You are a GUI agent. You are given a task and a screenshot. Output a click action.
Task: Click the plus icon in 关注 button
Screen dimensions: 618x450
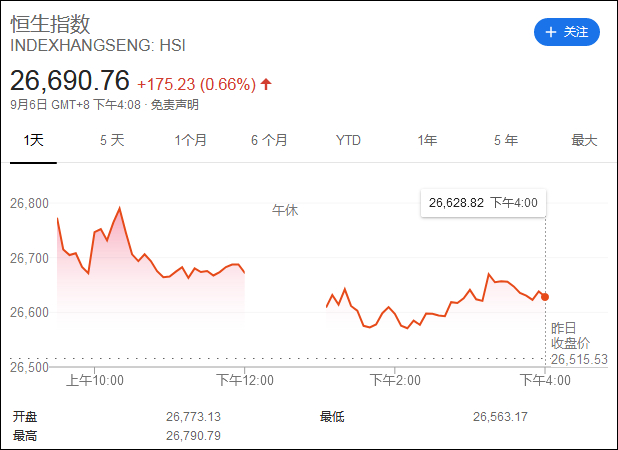point(550,32)
